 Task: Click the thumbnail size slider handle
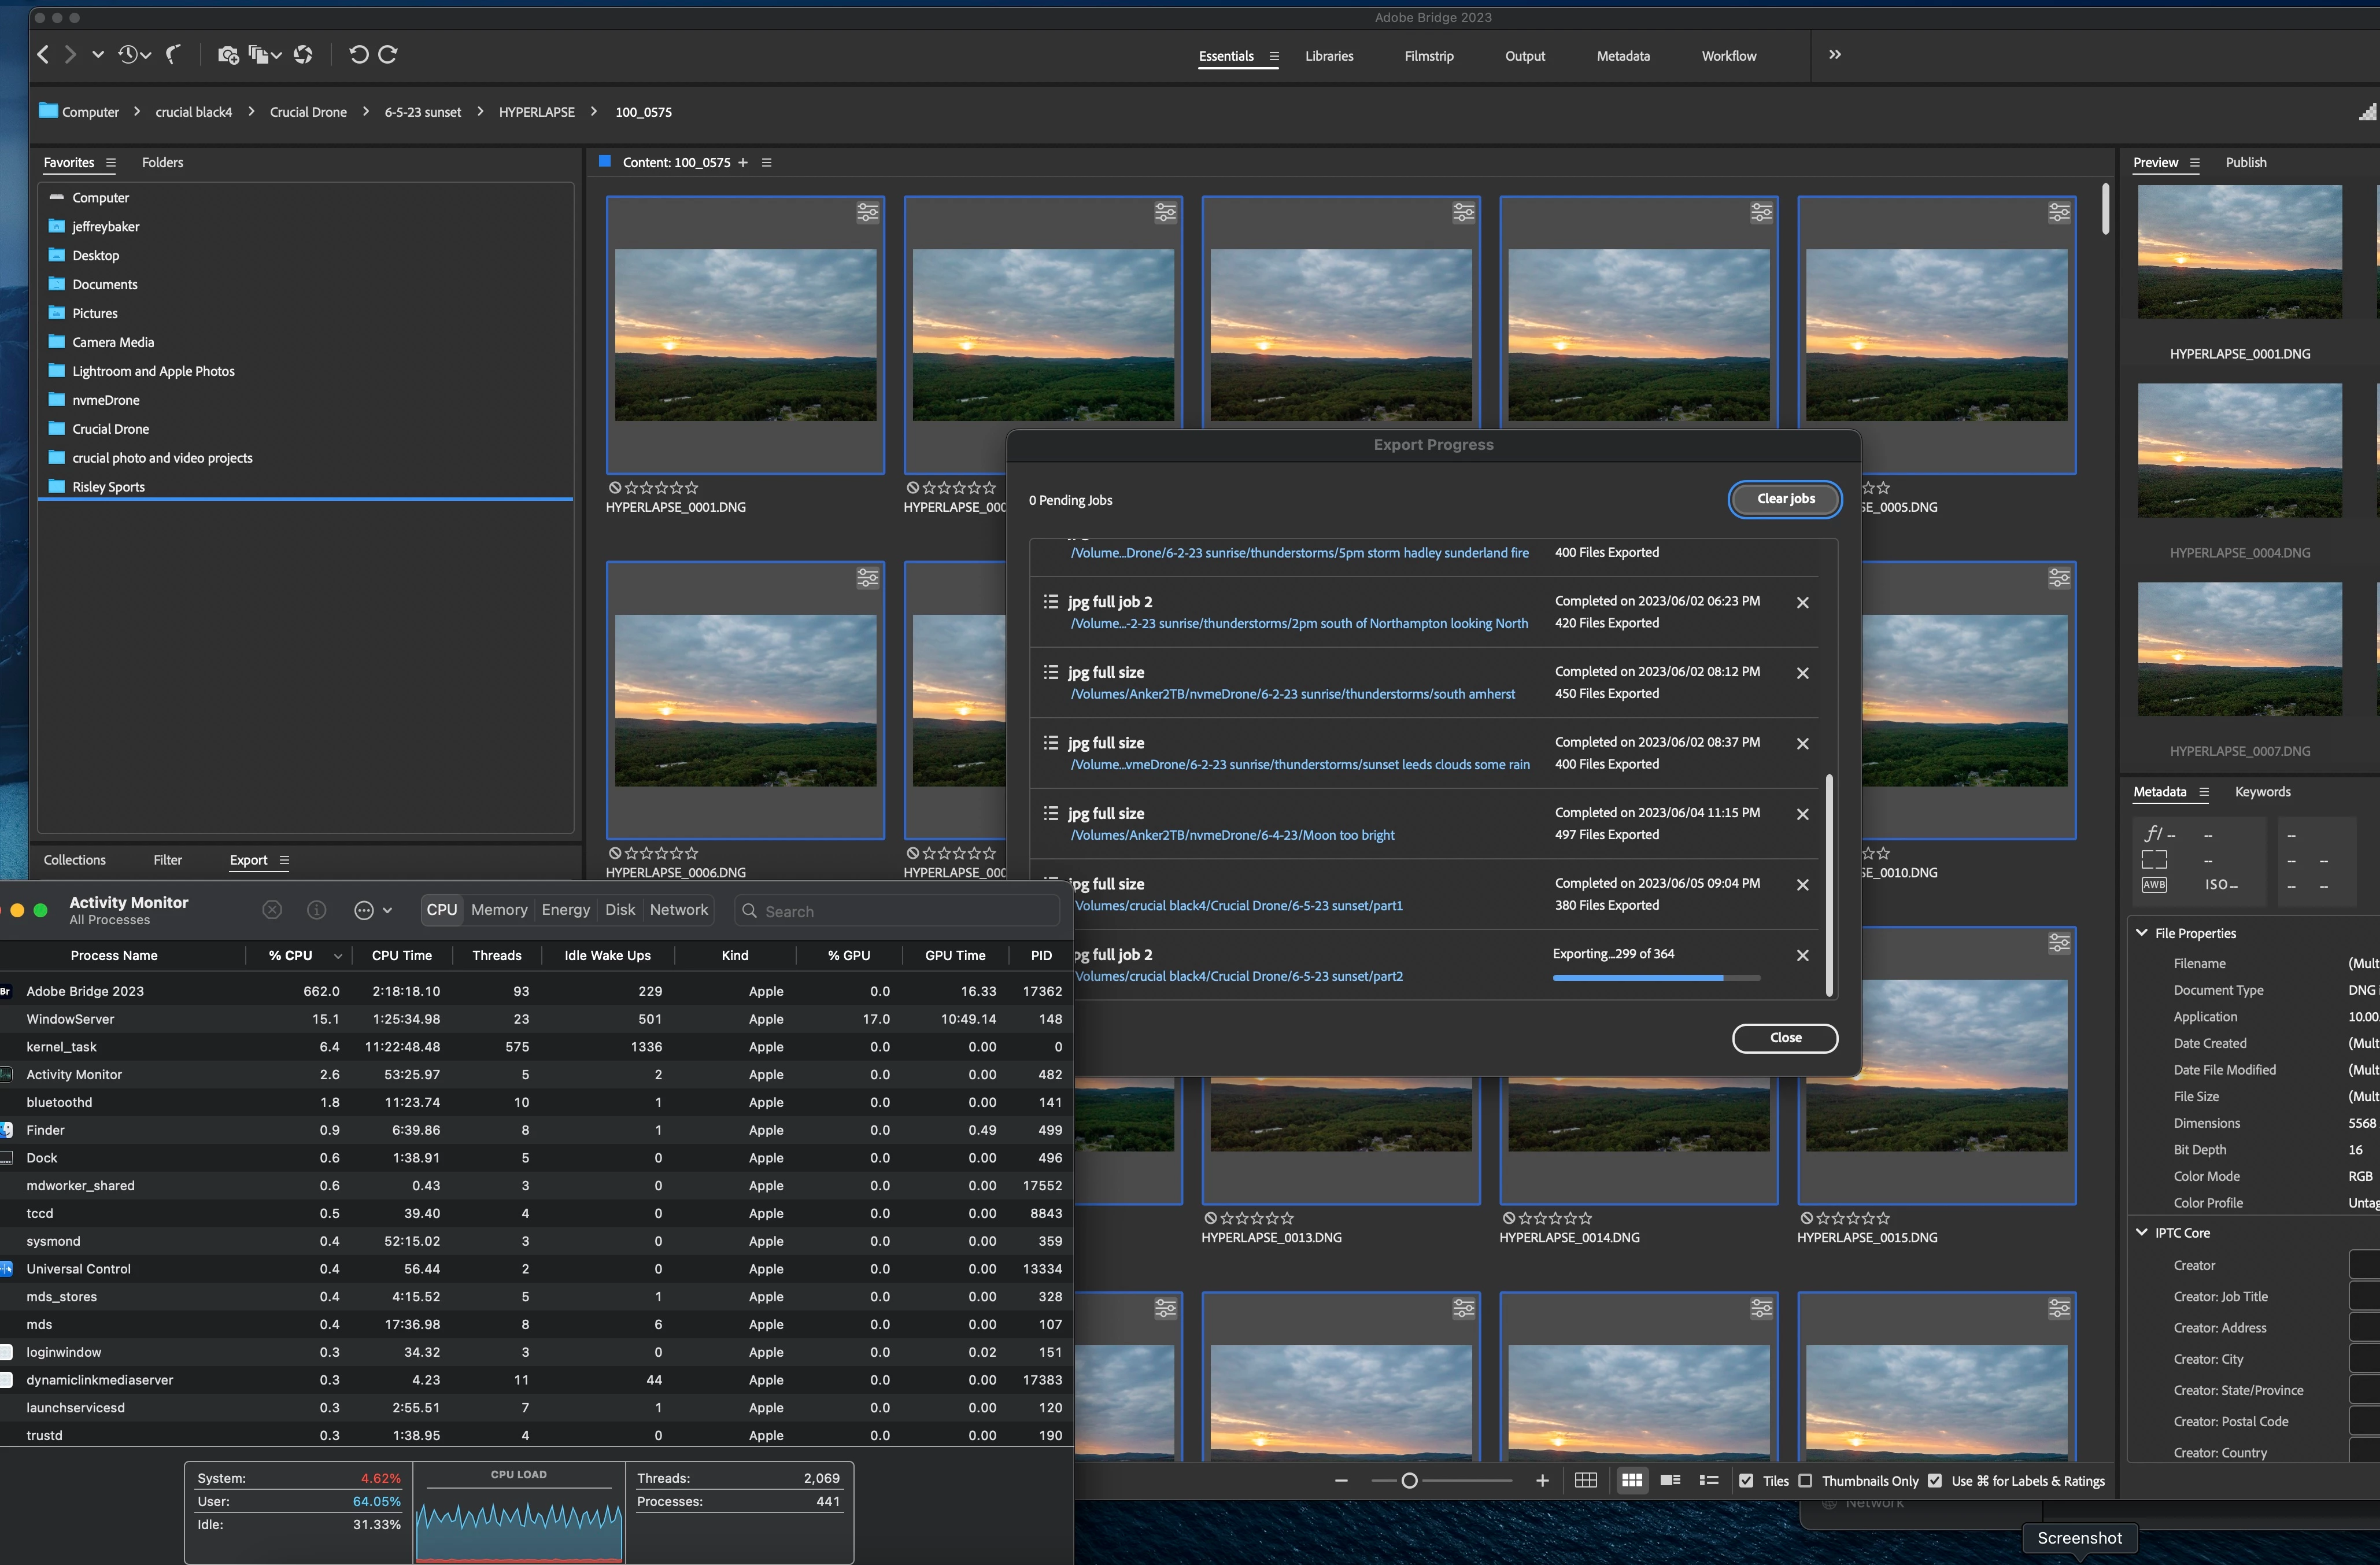(x=1409, y=1481)
